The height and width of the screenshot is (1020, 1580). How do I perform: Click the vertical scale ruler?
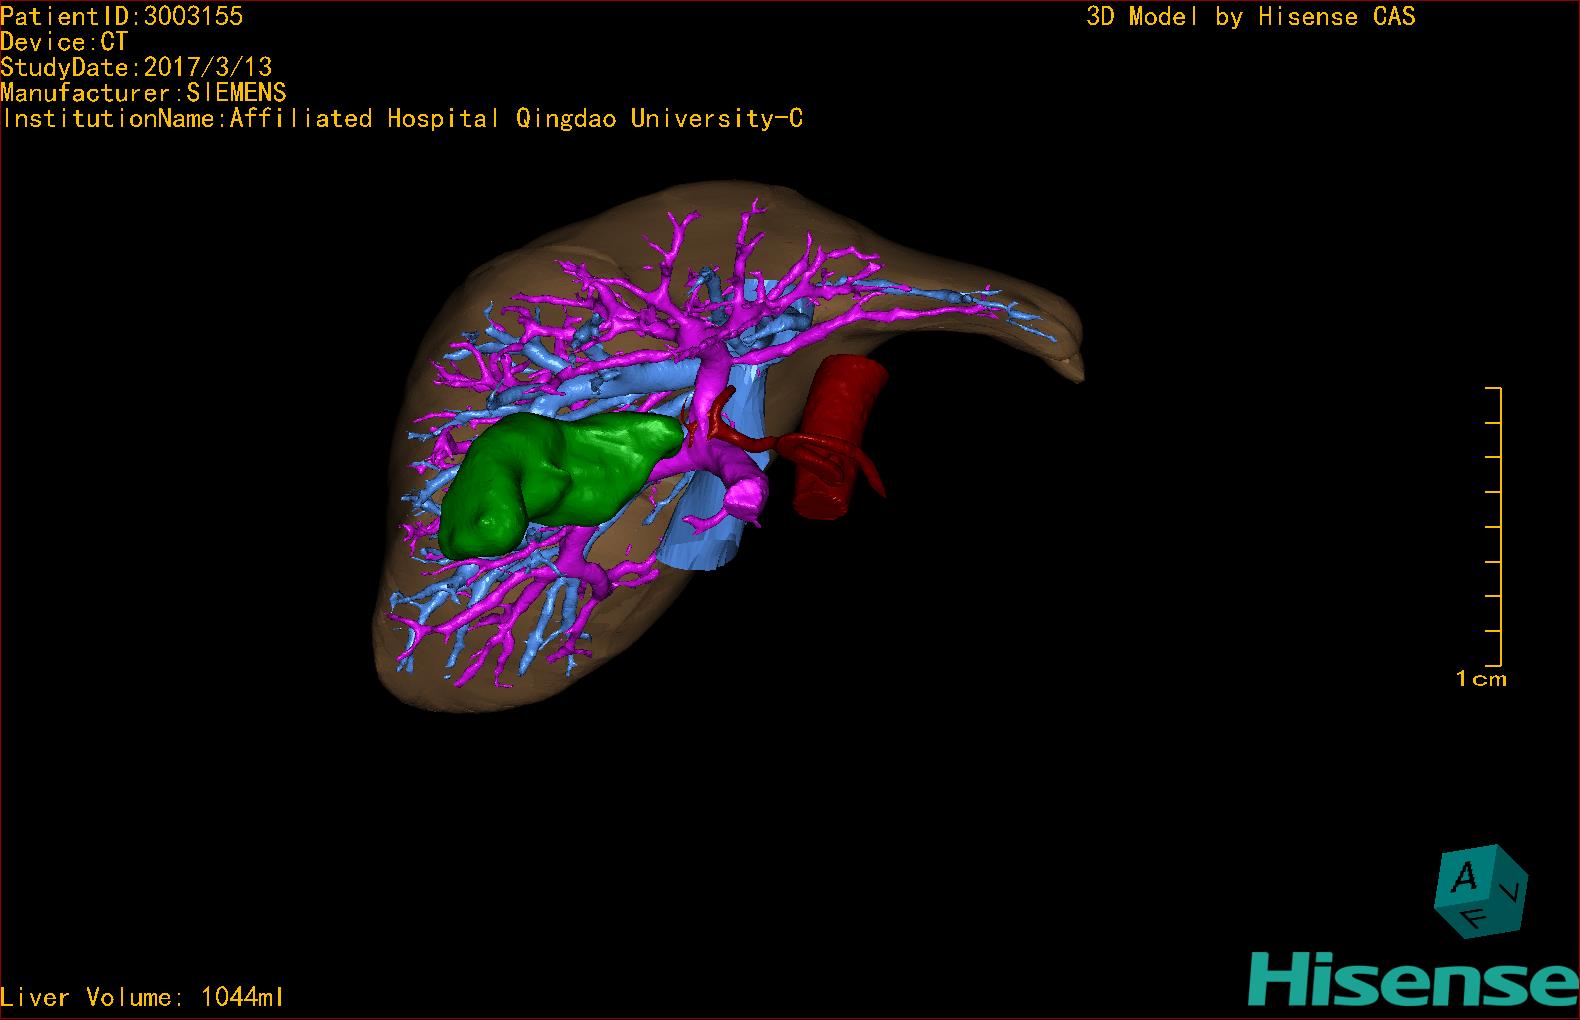[1494, 526]
